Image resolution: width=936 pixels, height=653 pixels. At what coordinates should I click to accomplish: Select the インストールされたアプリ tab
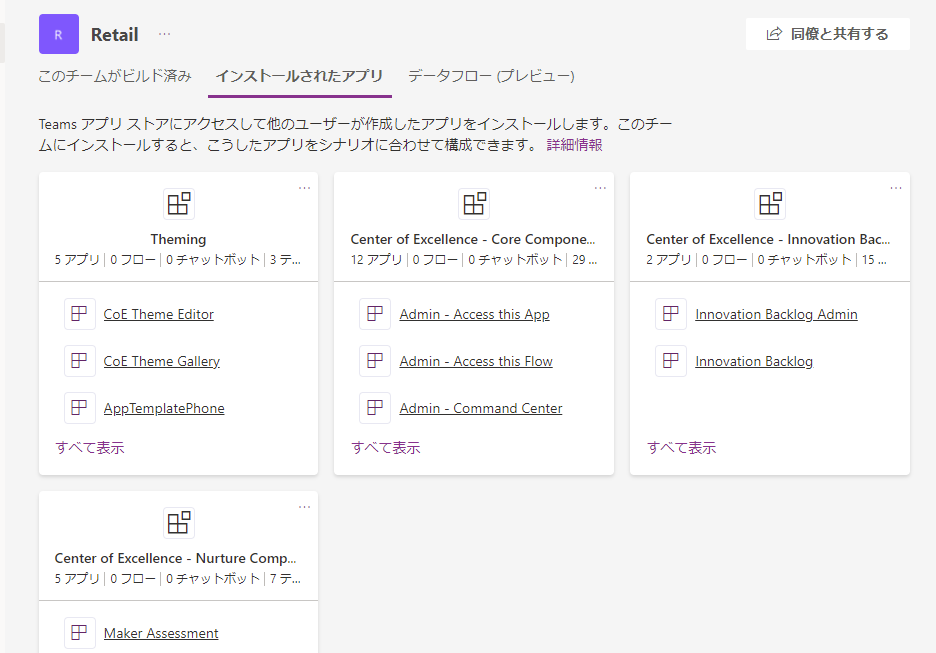pos(299,76)
